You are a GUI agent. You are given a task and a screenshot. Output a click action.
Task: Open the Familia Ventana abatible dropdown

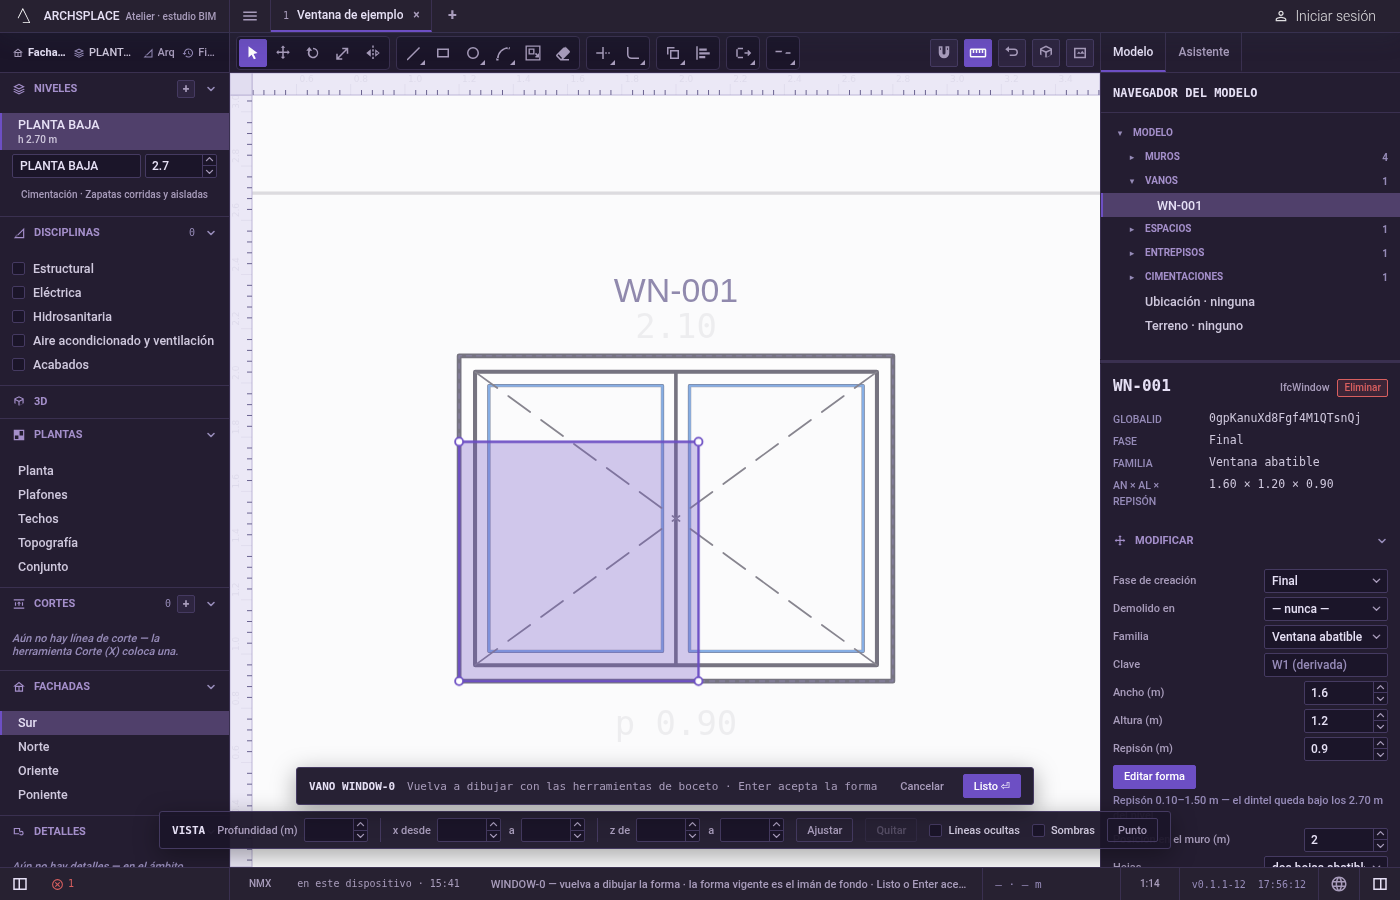1326,637
